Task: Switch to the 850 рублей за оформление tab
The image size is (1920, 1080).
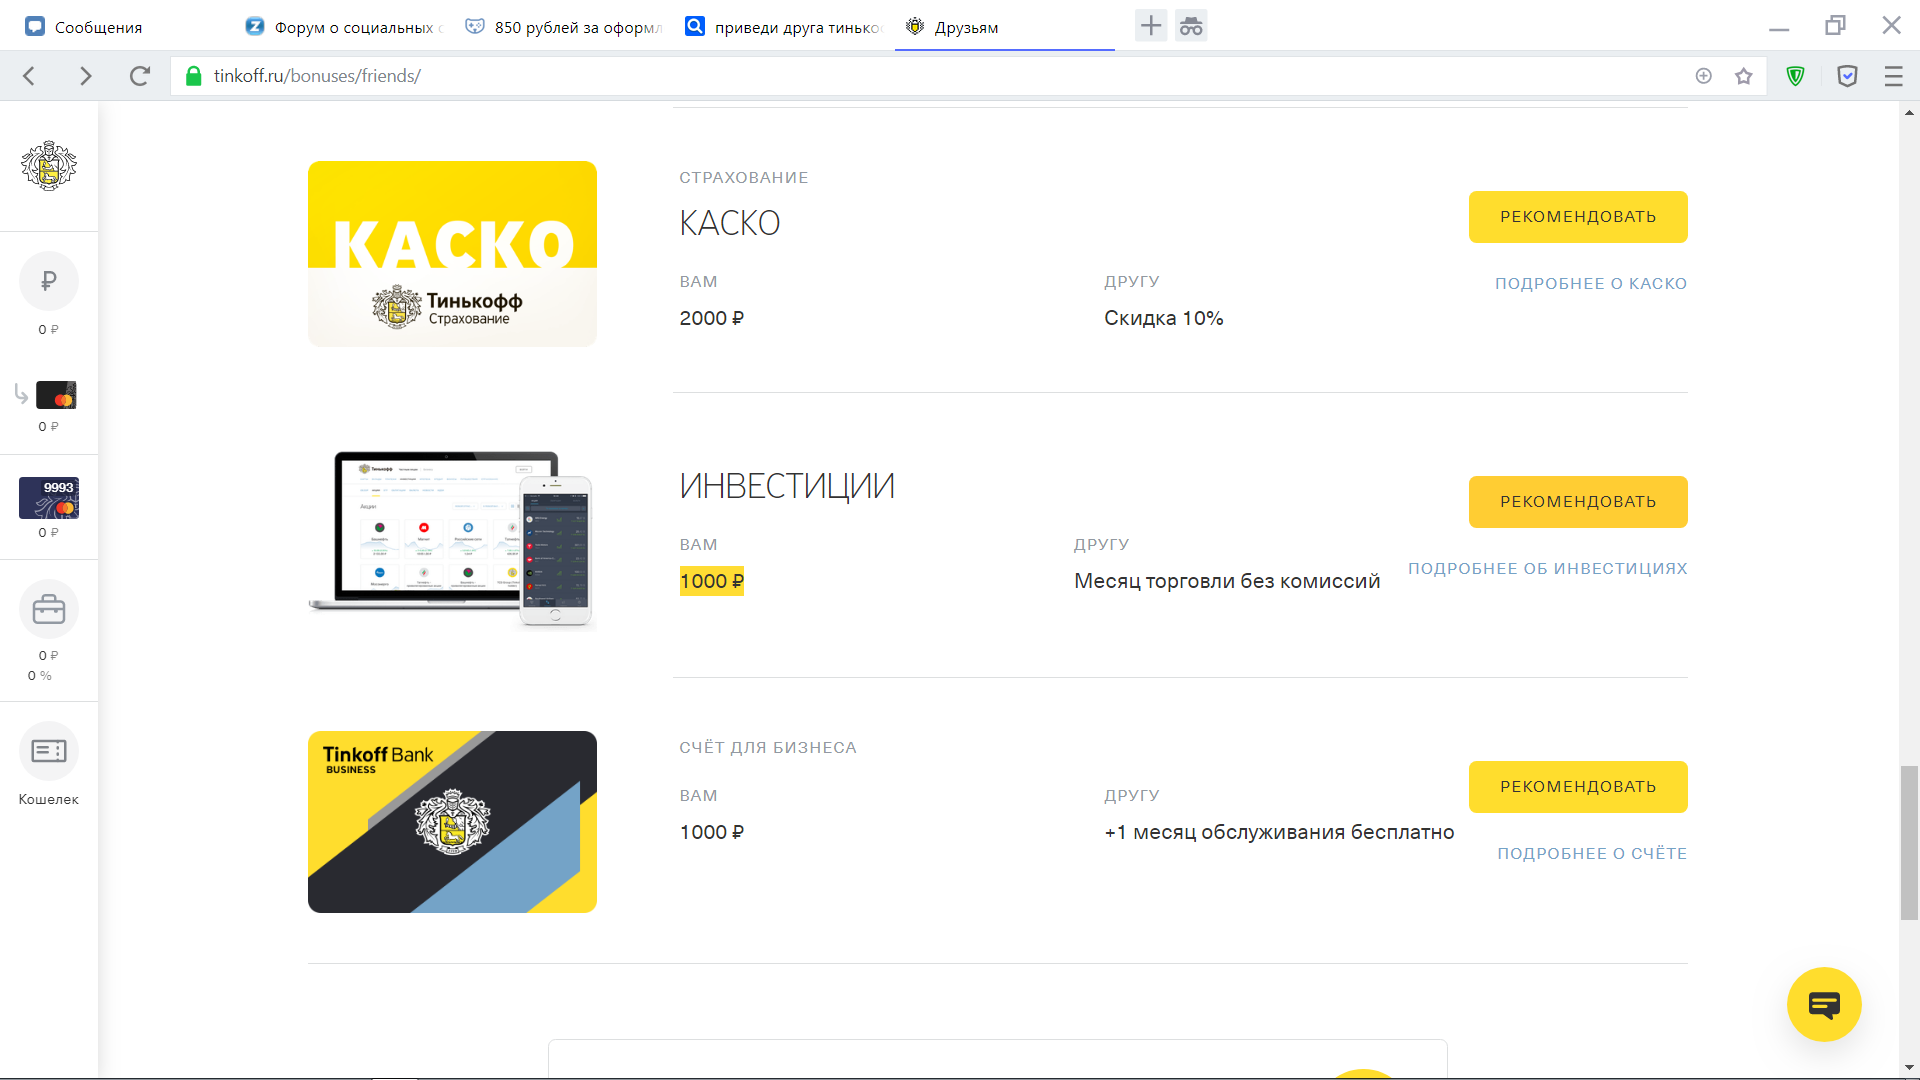Action: point(565,27)
